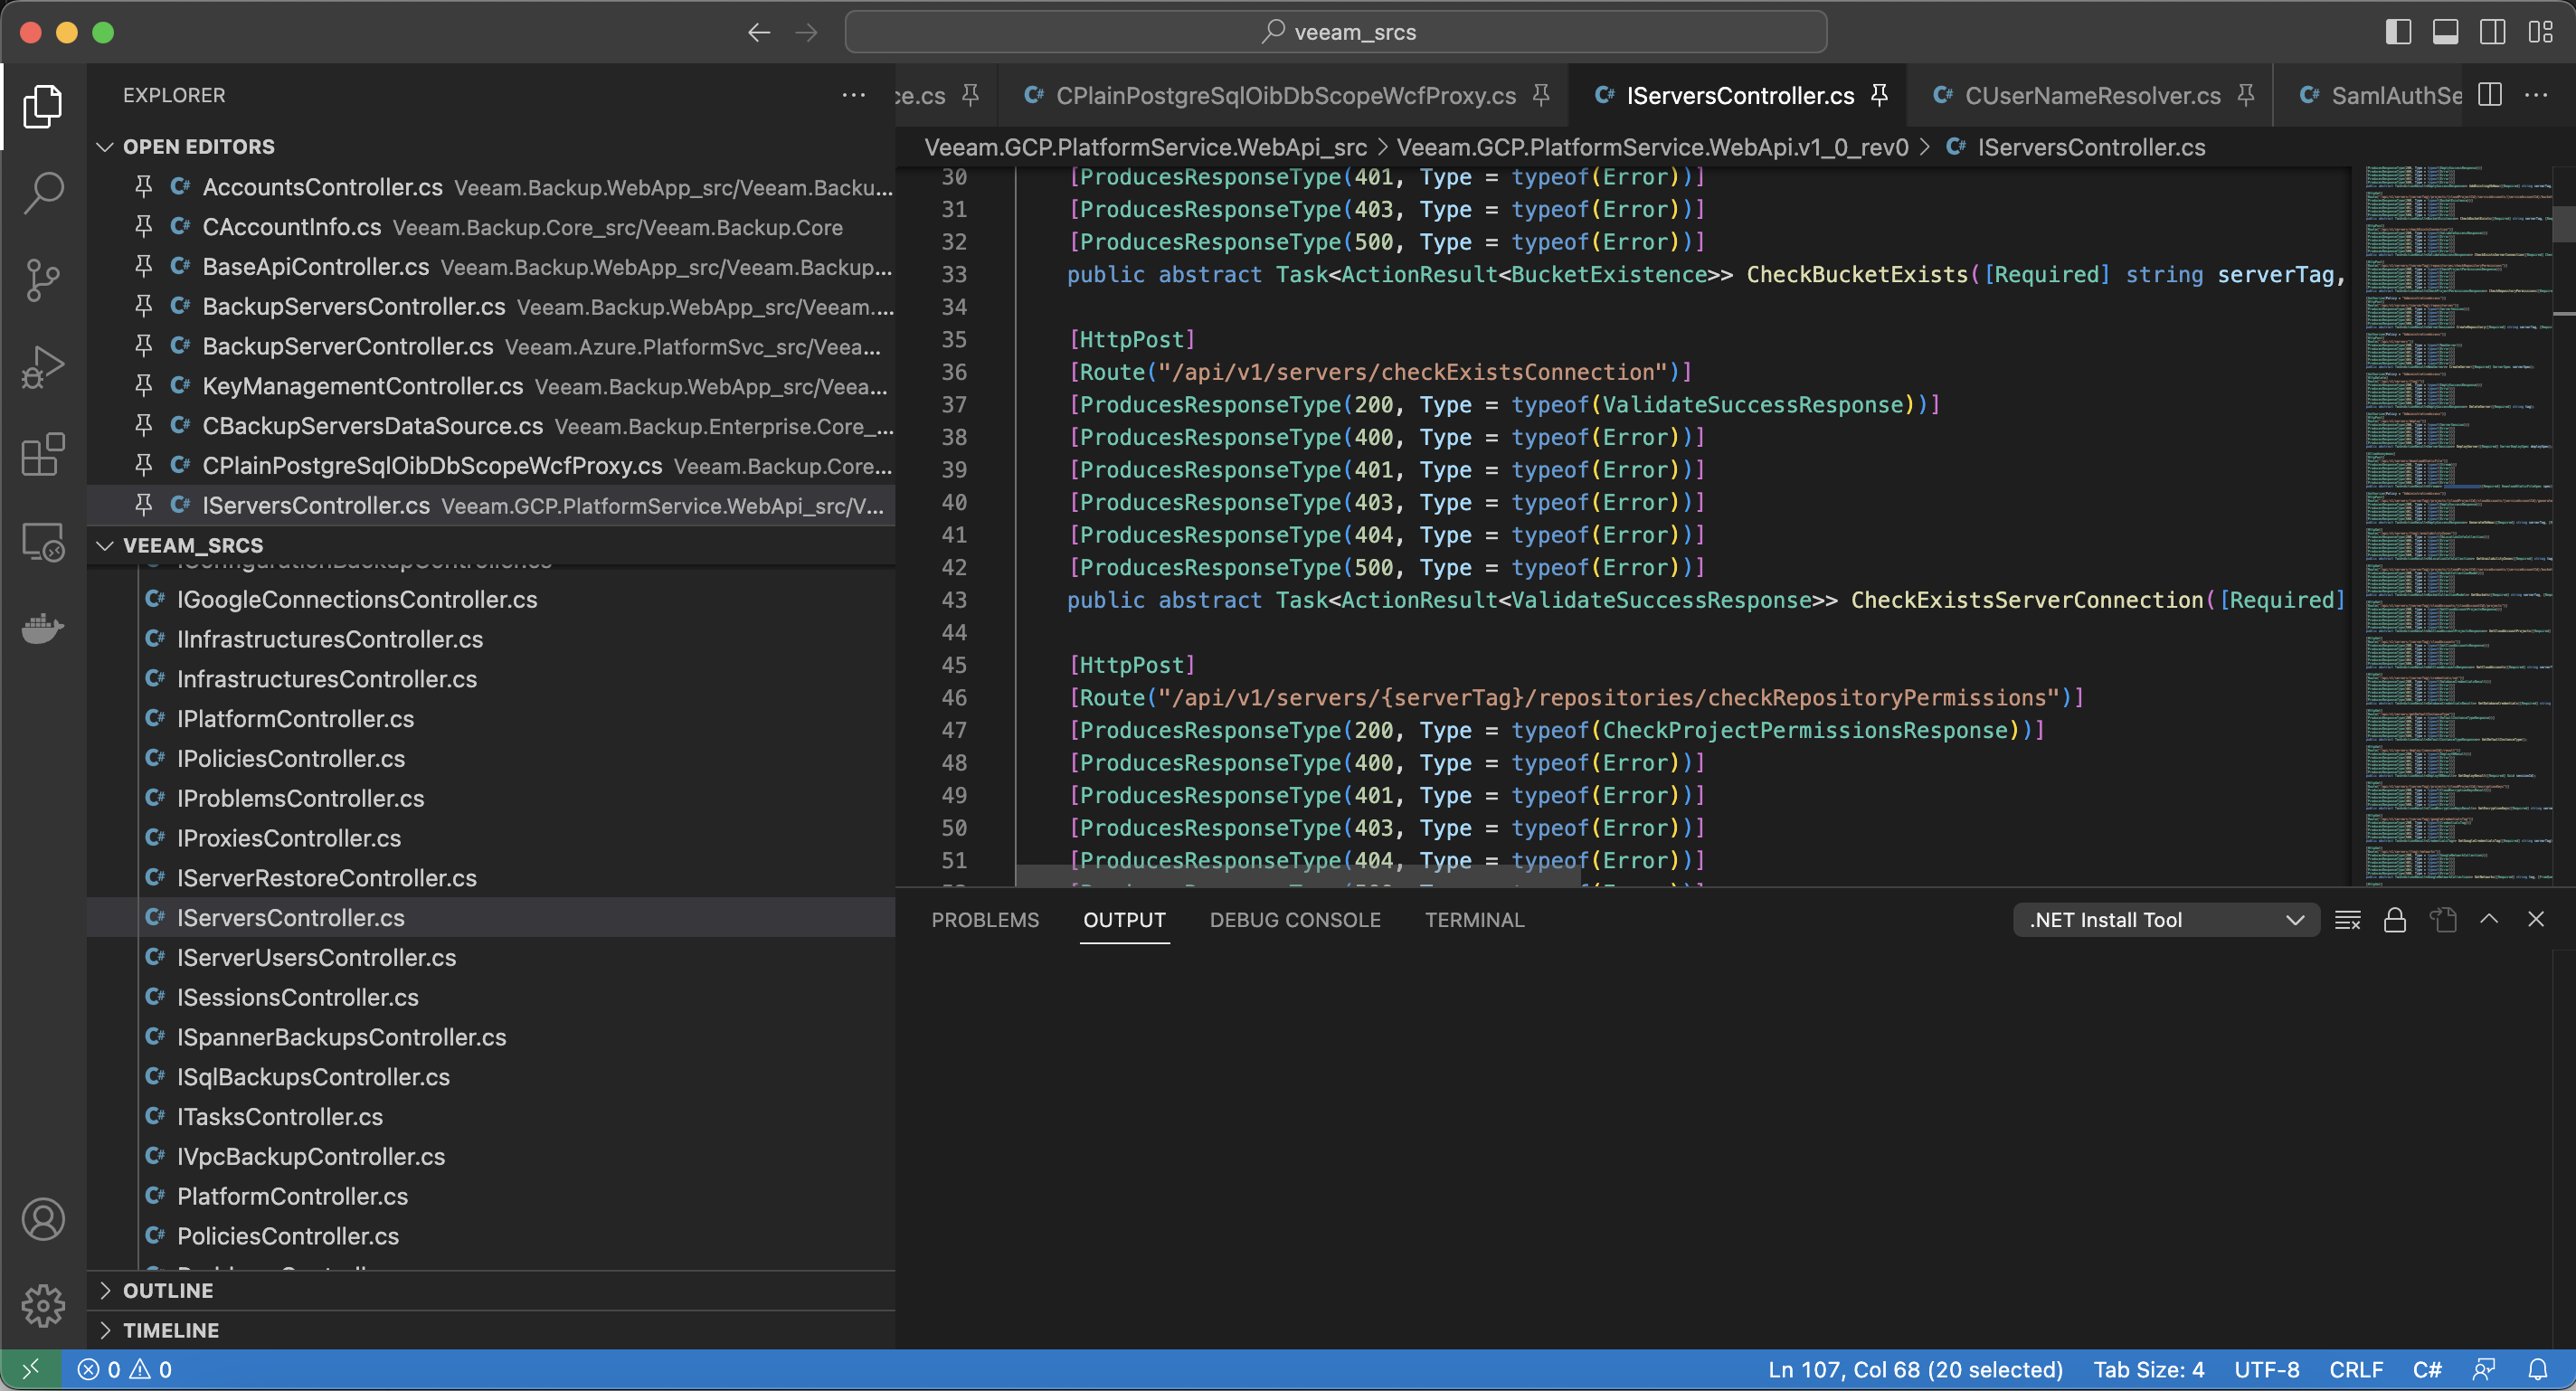
Task: Open the Docker view icon
Action: [43, 629]
